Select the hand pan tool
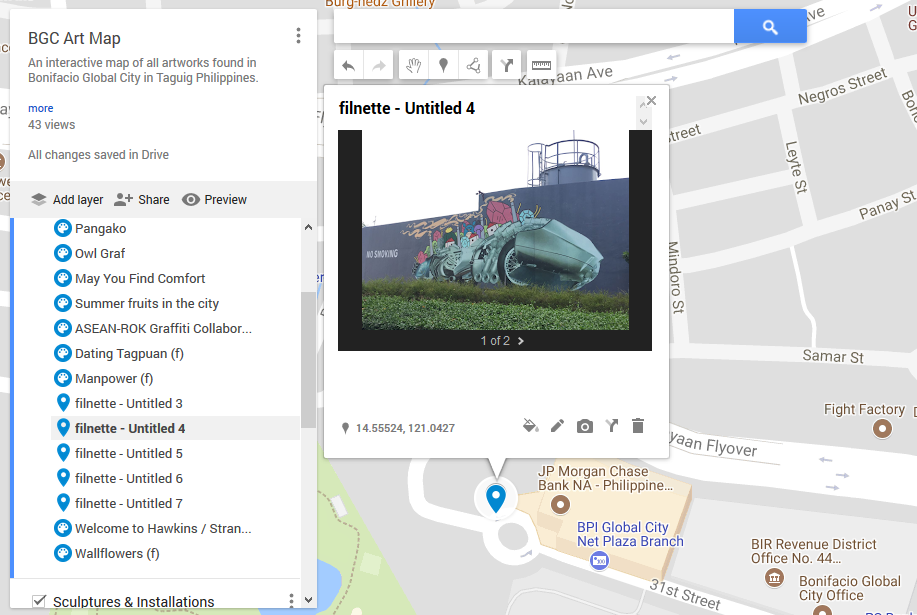 (x=413, y=65)
